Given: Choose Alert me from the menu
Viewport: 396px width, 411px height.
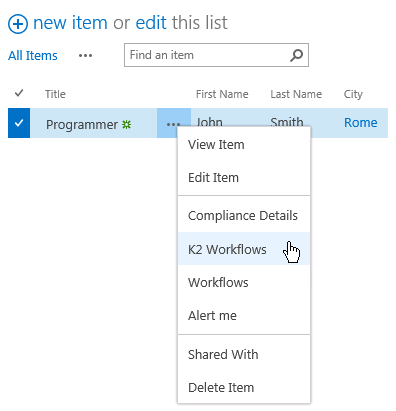Looking at the screenshot, I should [x=244, y=315].
